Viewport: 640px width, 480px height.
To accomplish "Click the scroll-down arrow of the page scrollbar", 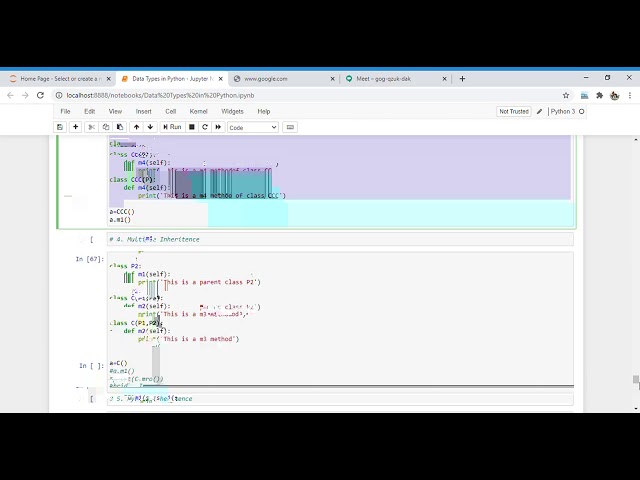I will [636, 408].
